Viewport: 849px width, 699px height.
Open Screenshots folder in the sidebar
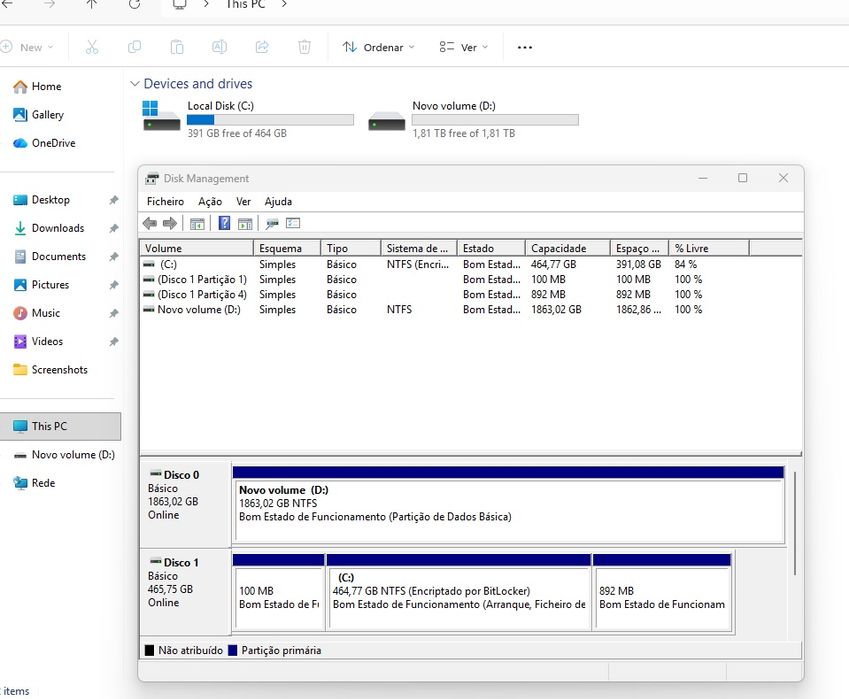pyautogui.click(x=50, y=370)
